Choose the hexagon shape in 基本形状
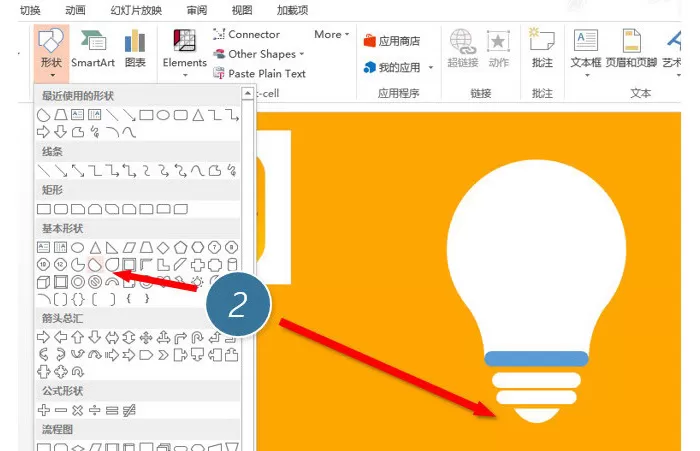 pyautogui.click(x=198, y=247)
